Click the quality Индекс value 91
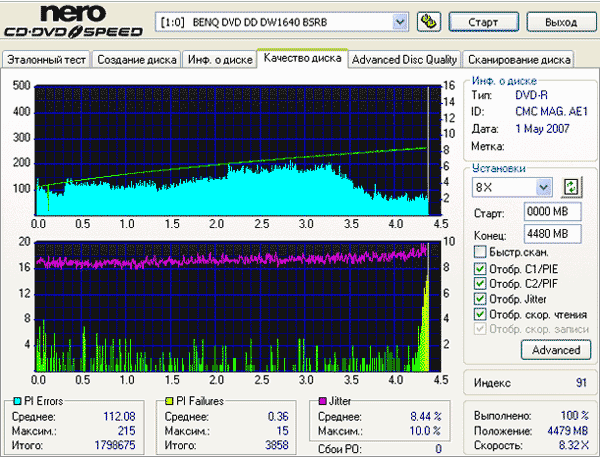The height and width of the screenshot is (457, 600). (581, 382)
